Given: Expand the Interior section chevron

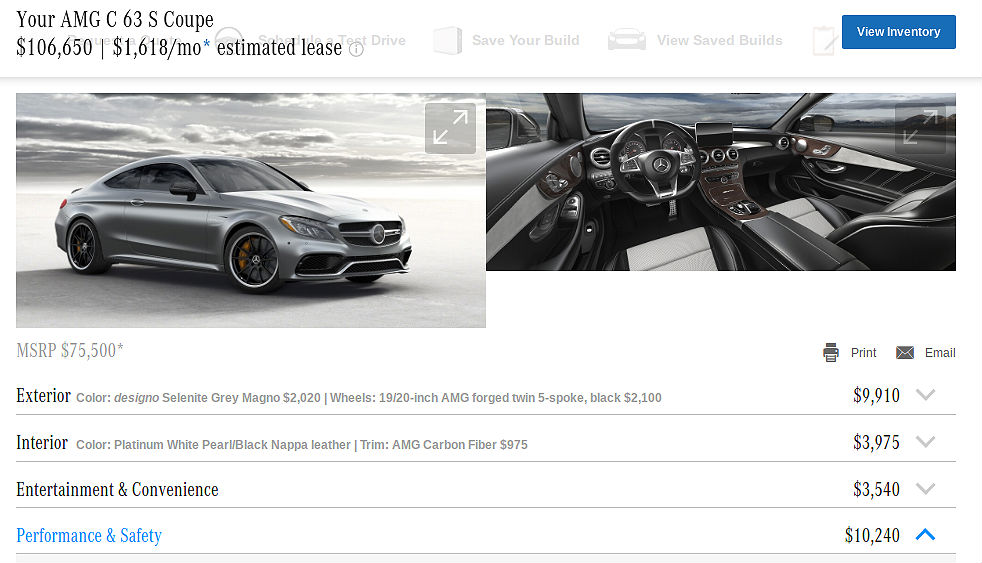Looking at the screenshot, I should pos(925,442).
